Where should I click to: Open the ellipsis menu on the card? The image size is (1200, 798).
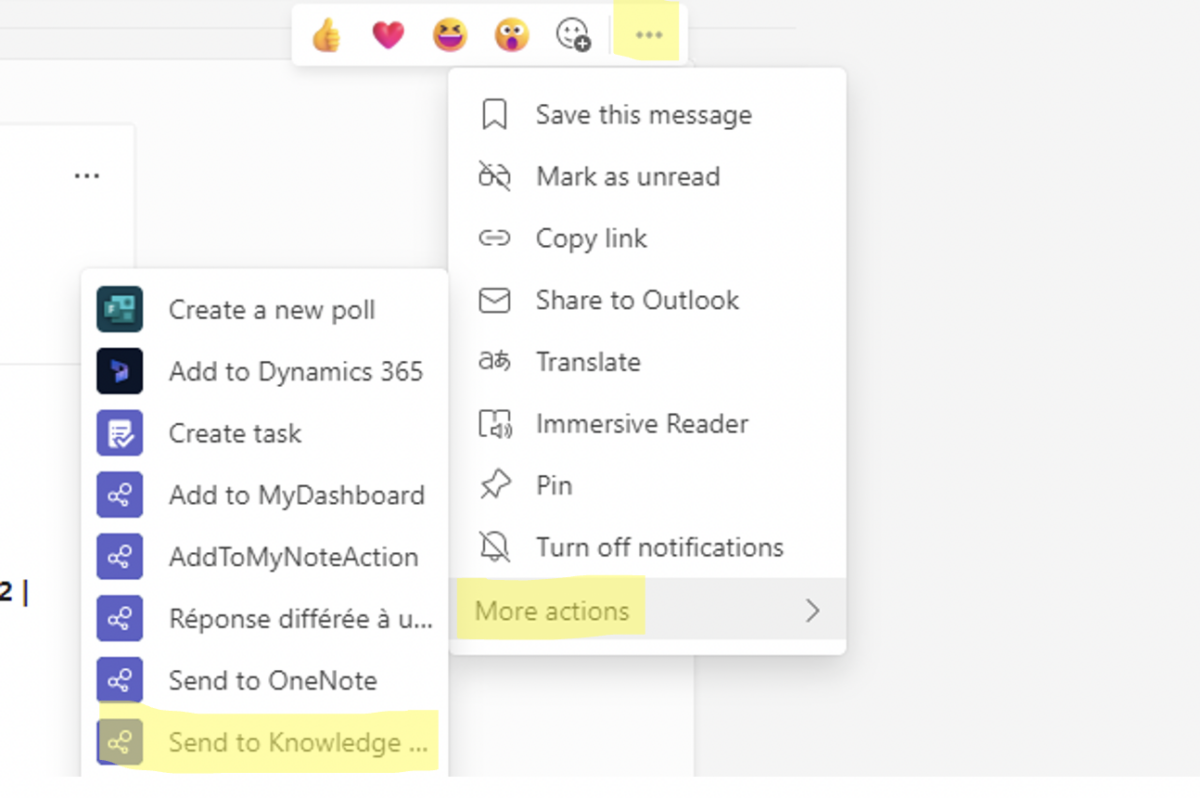[87, 176]
